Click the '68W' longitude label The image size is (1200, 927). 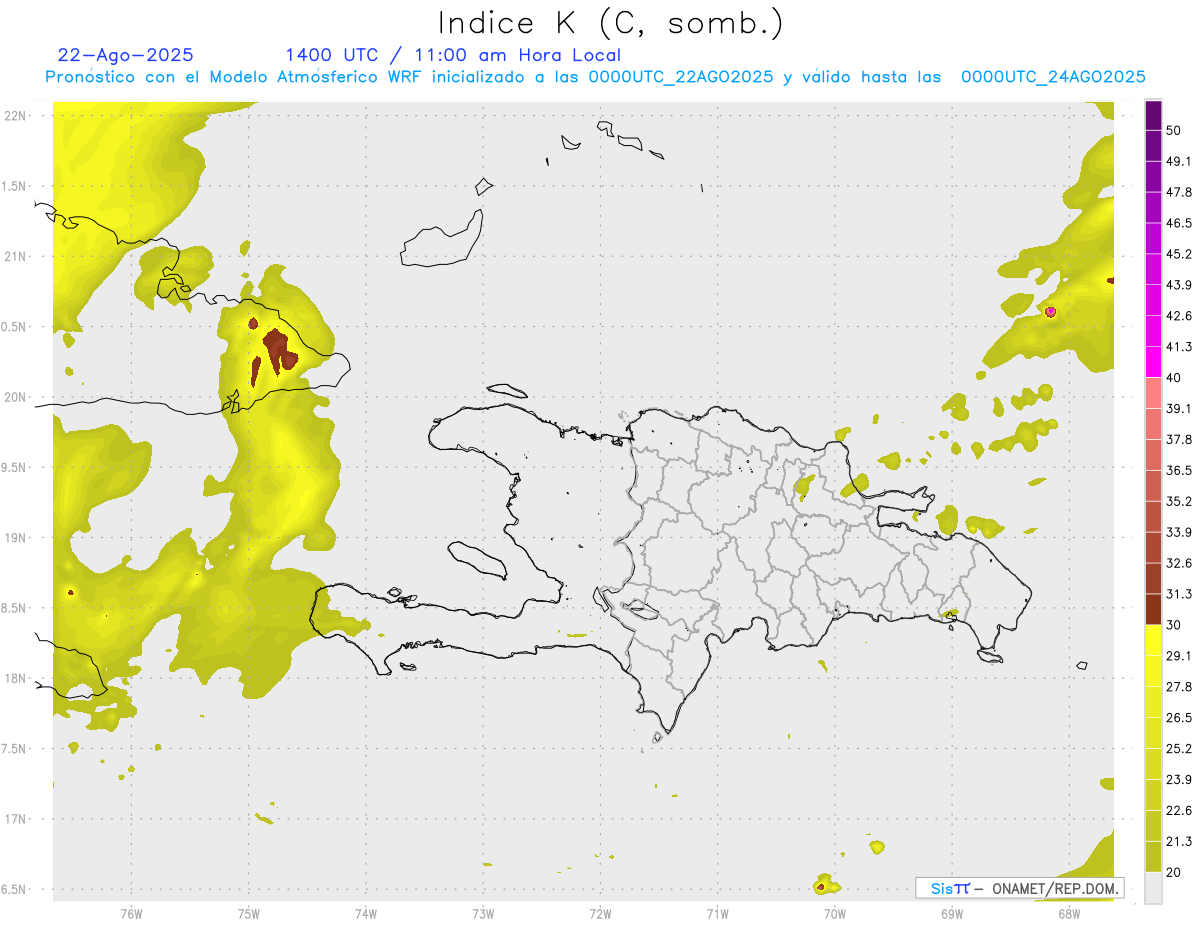point(1069,914)
